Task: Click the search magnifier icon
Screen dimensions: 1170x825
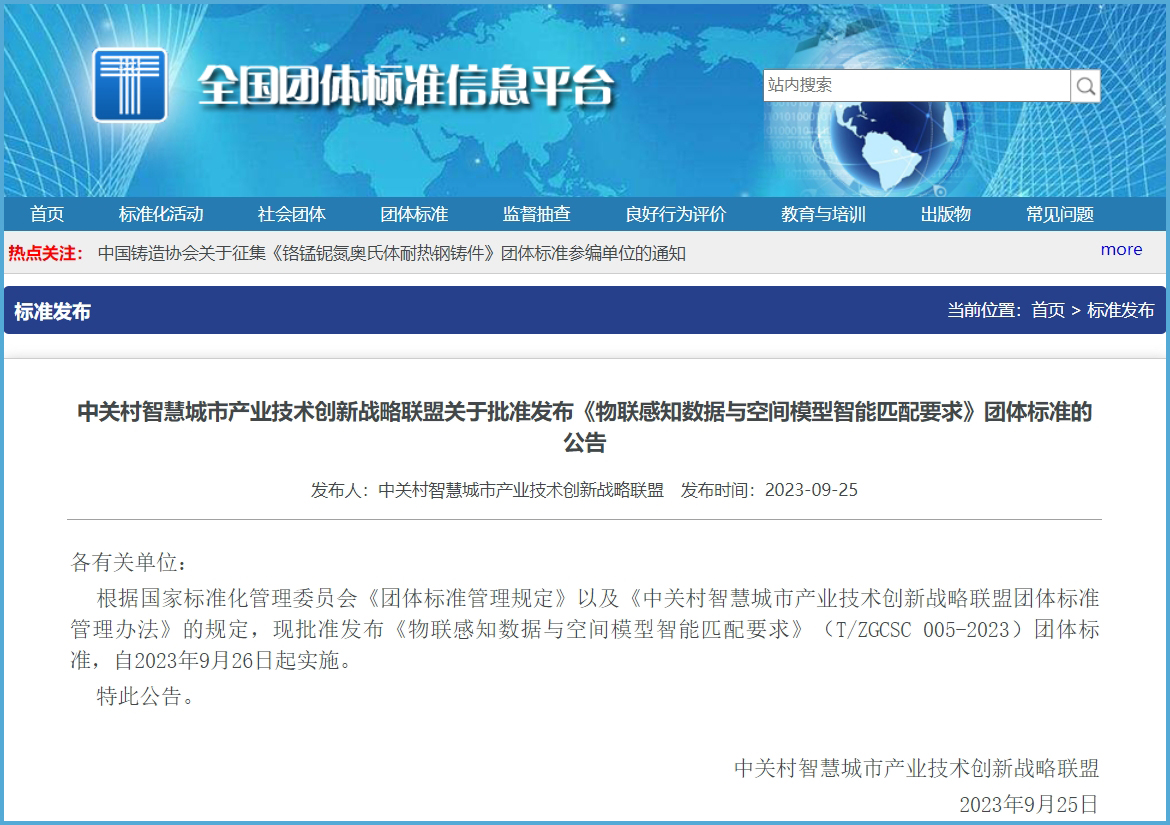Action: click(1085, 86)
